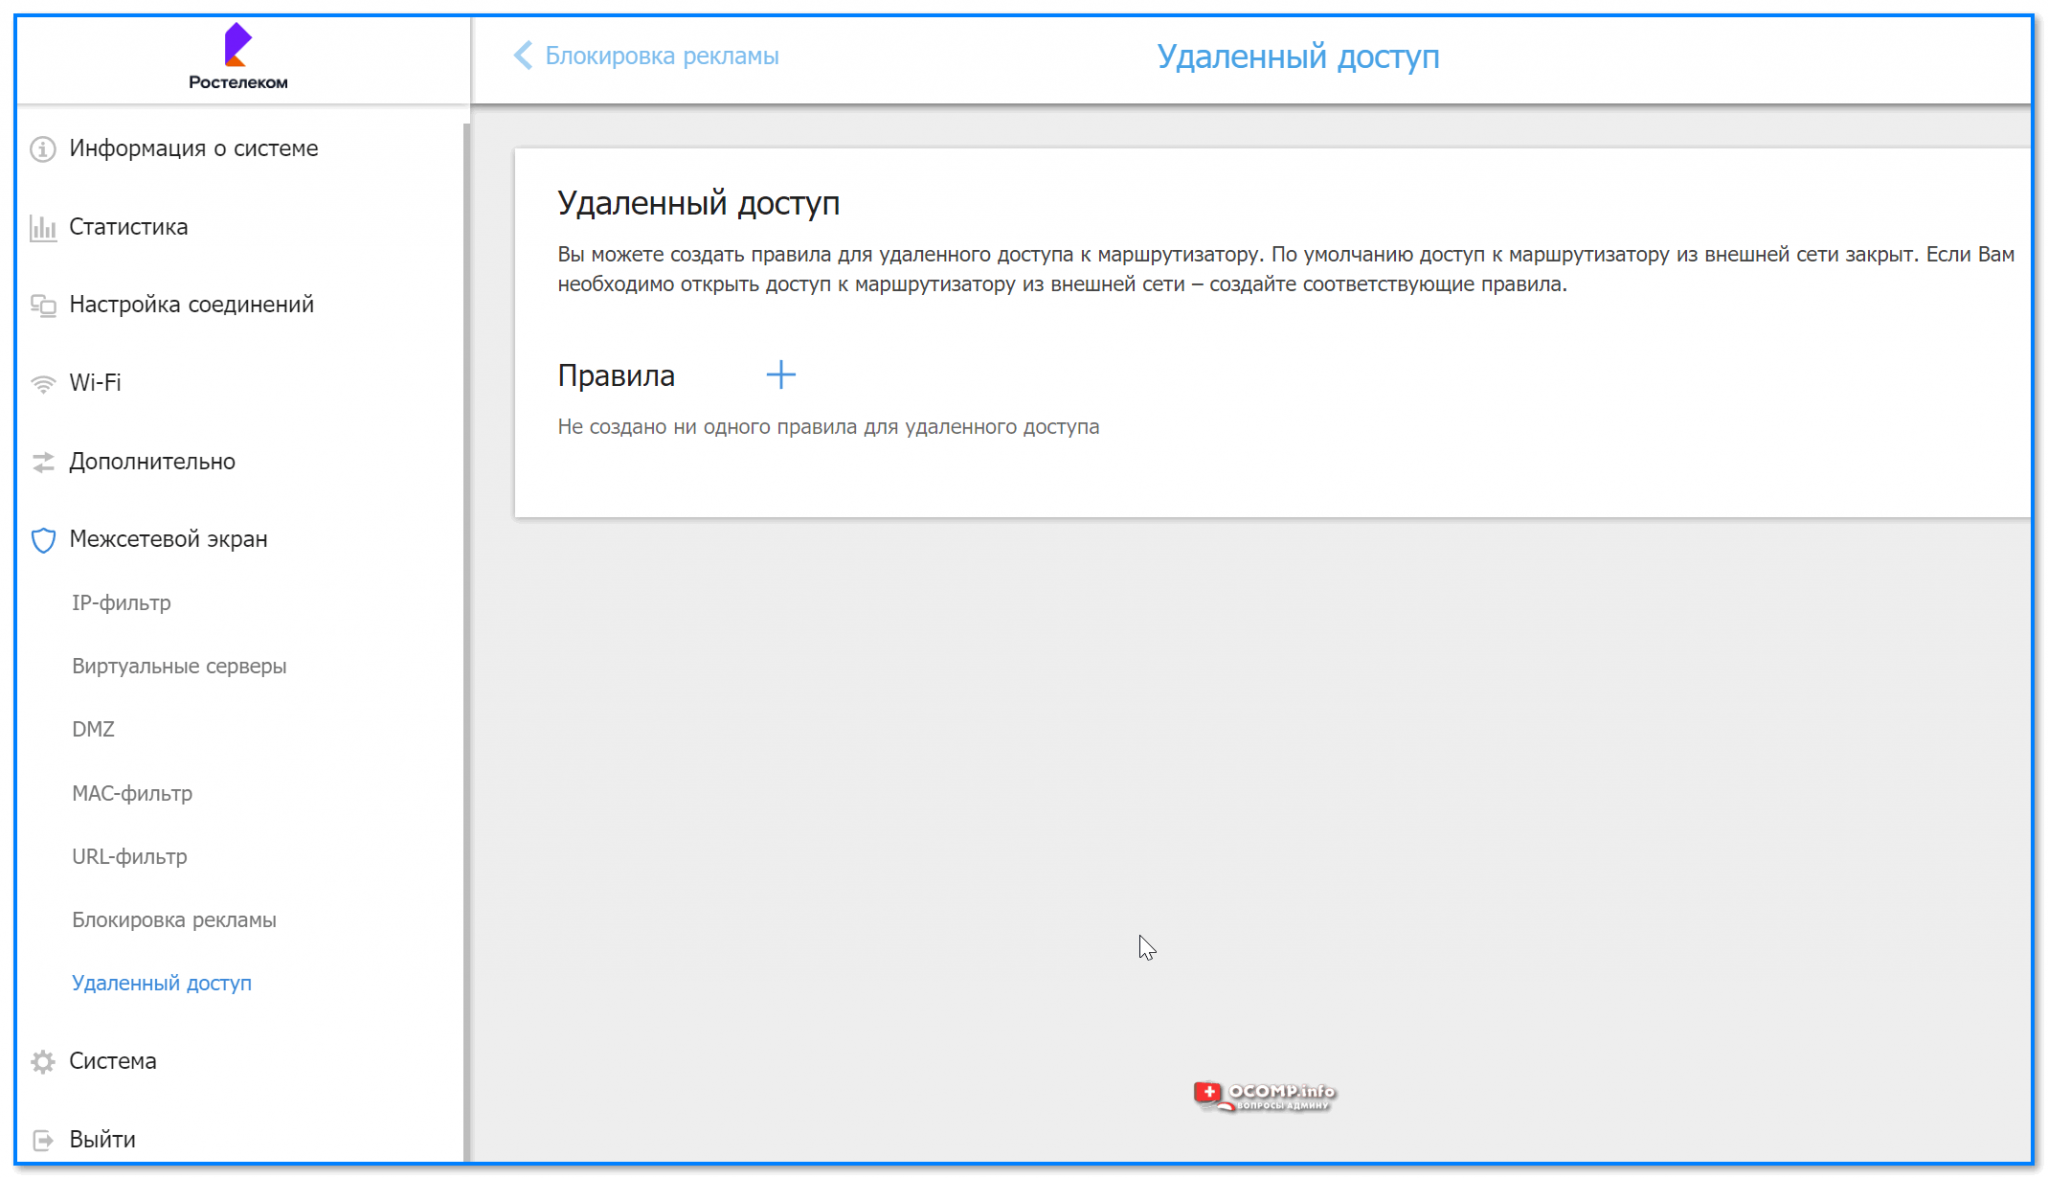Click the Удаленный доступ card heading
The width and height of the screenshot is (2048, 1179).
click(x=699, y=203)
